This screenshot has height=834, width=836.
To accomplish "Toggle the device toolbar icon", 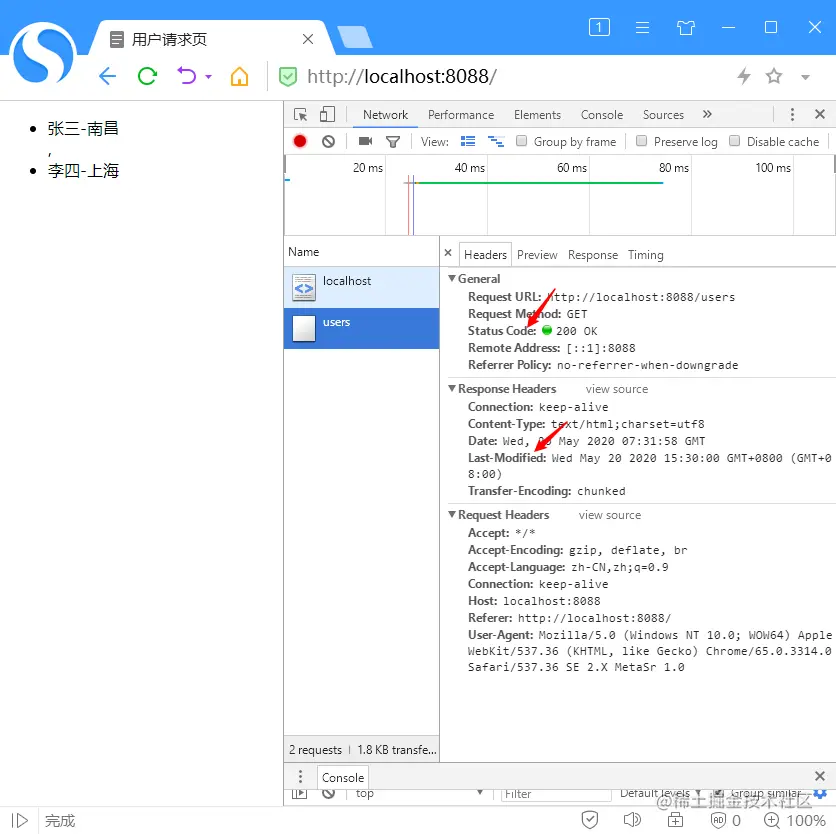I will [327, 115].
